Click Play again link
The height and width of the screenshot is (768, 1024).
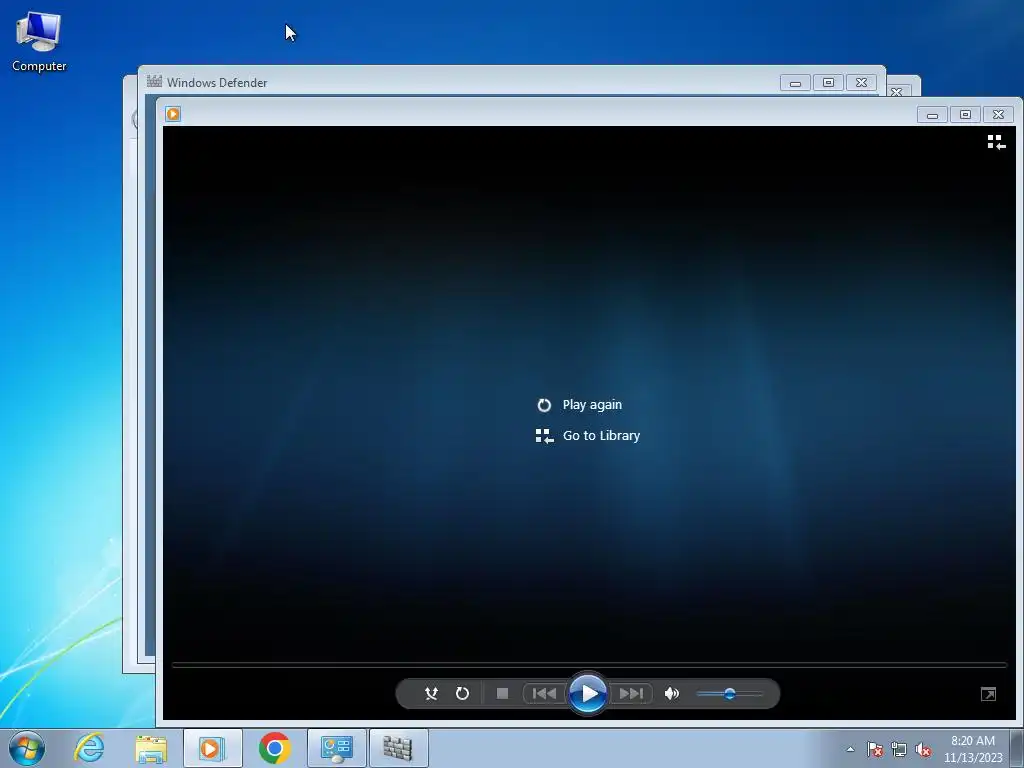pyautogui.click(x=592, y=405)
